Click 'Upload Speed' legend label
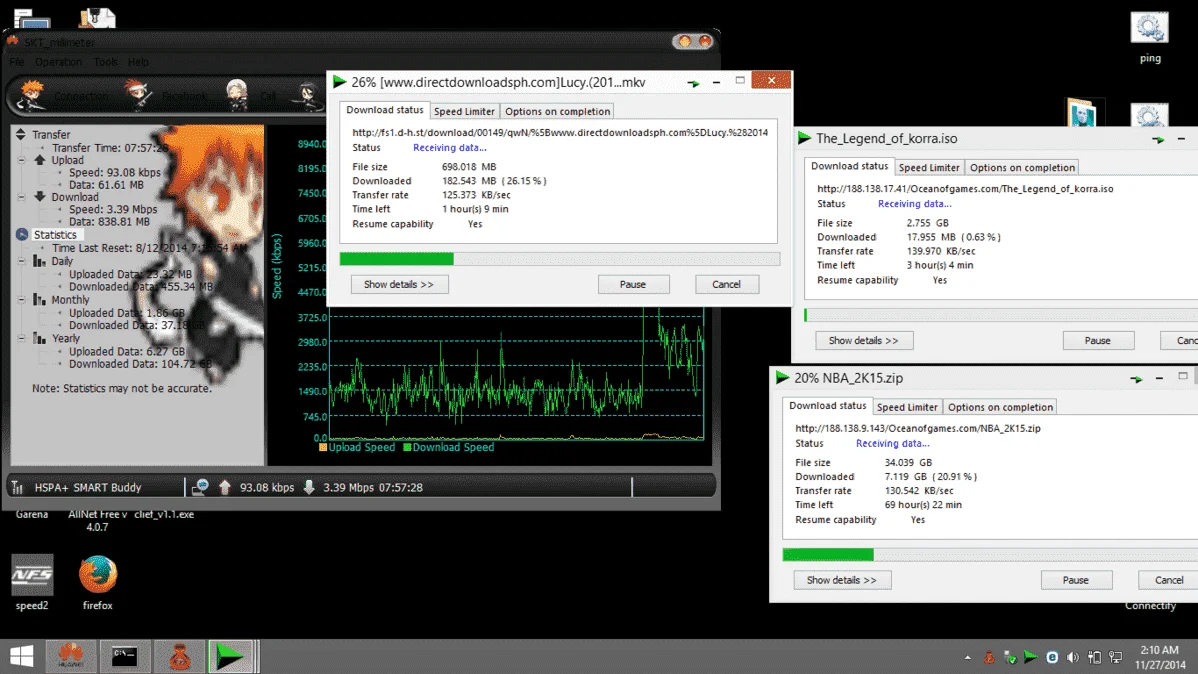Screen dimensions: 1198x674 pos(361,447)
